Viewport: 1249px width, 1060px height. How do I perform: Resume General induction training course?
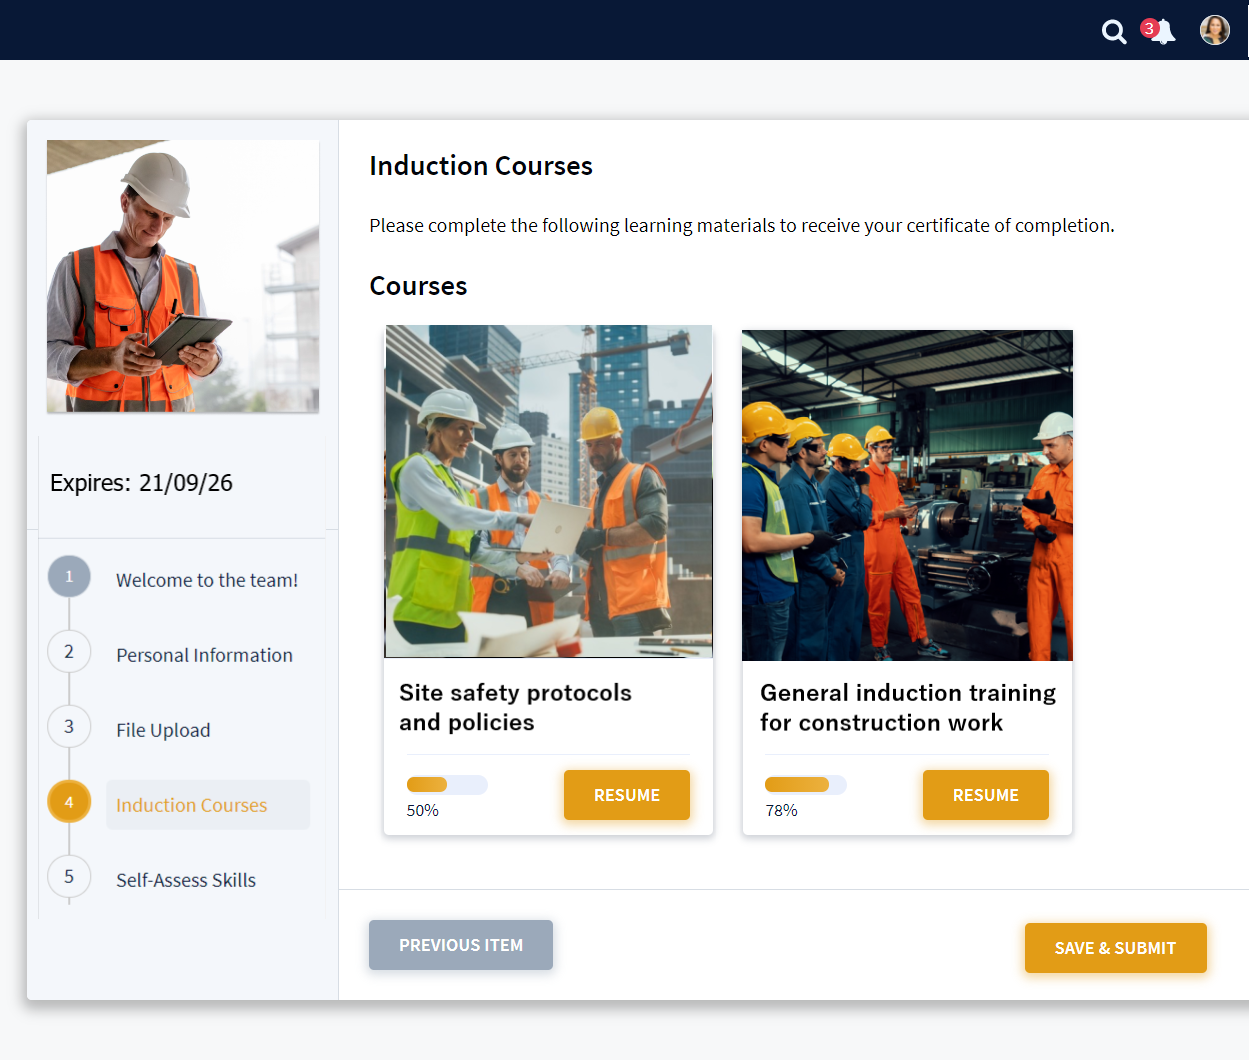(x=985, y=795)
